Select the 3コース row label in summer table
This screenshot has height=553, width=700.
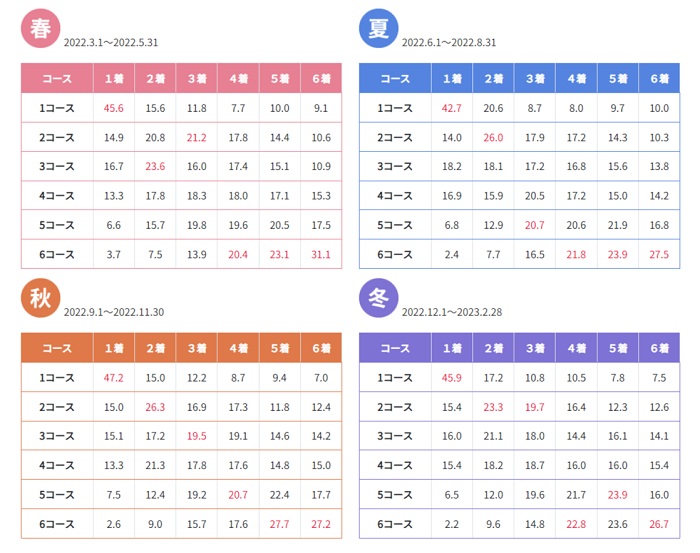394,167
